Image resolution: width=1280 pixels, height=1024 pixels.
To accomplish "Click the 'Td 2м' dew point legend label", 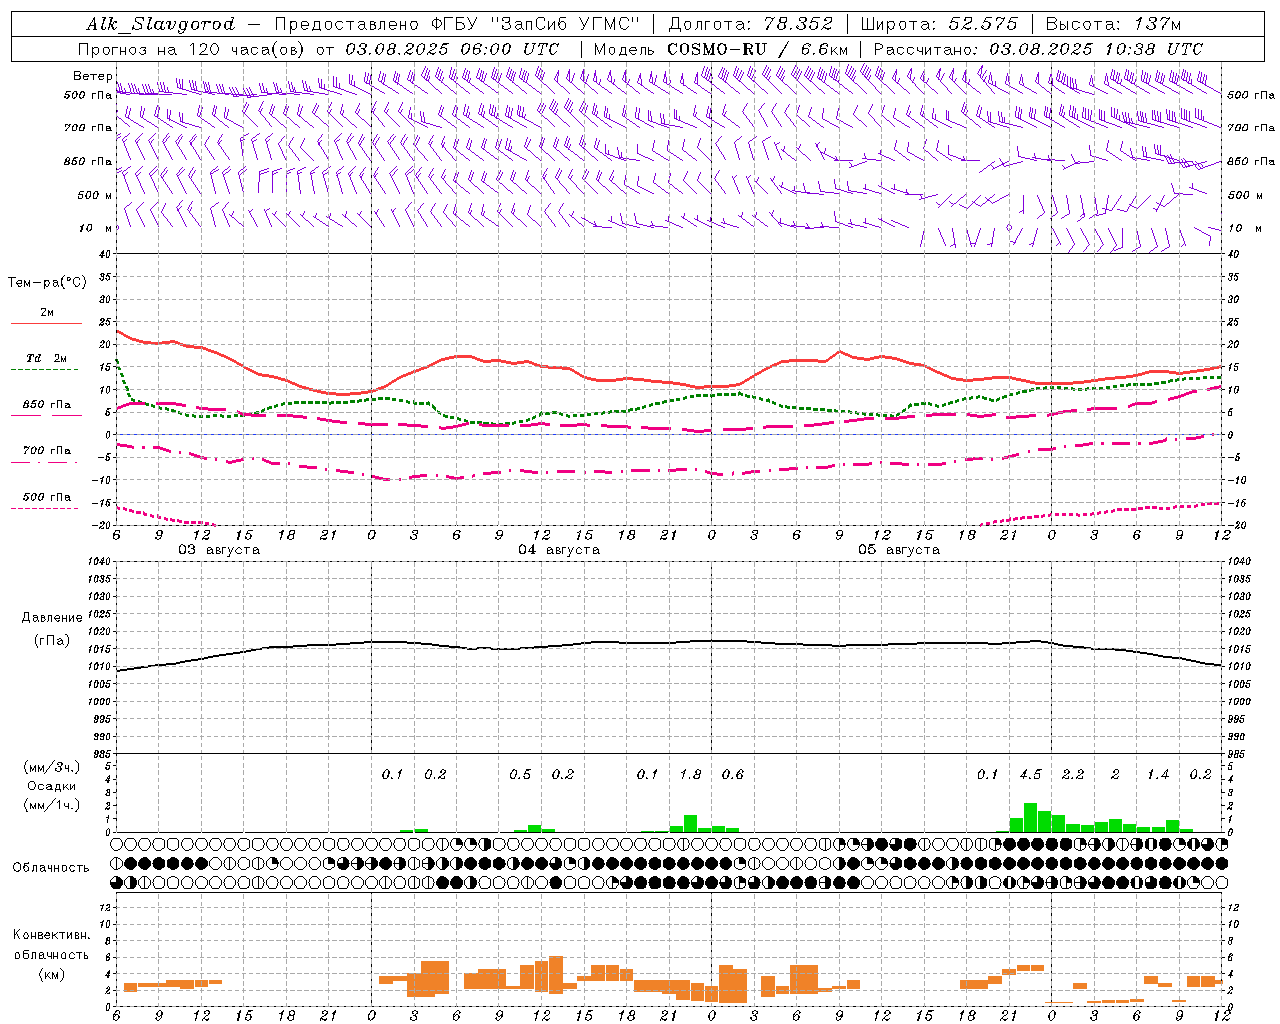I will pyautogui.click(x=47, y=357).
